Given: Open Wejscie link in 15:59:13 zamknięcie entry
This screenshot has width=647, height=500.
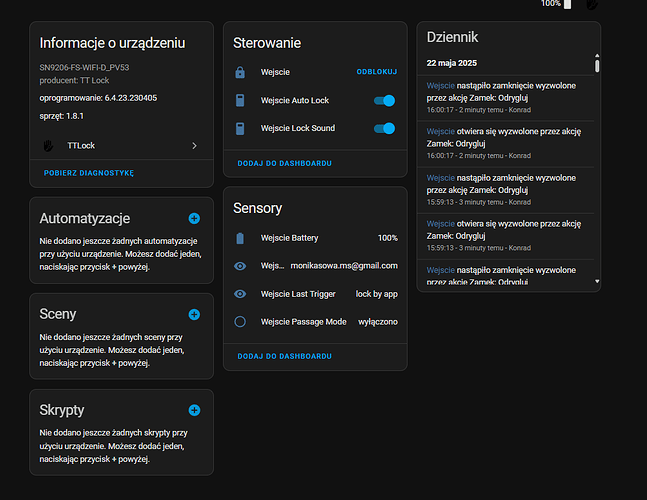Looking at the screenshot, I should 440,178.
